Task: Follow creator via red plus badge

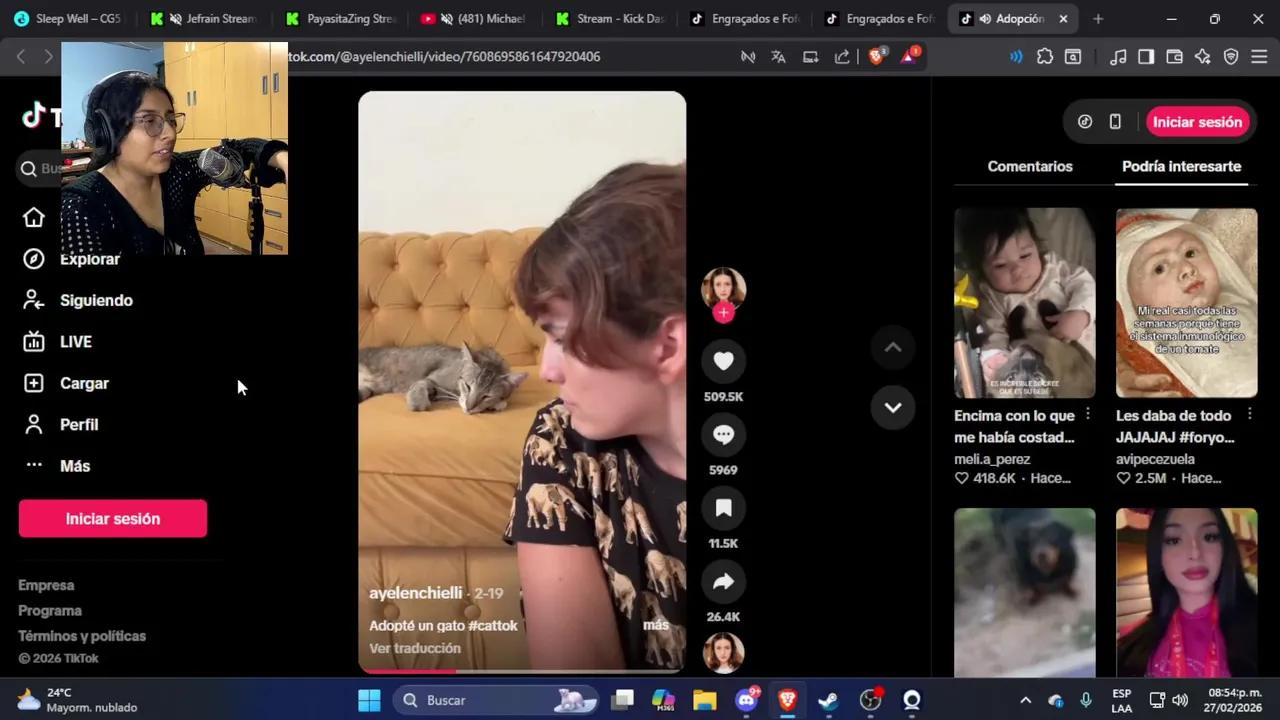Action: click(x=724, y=312)
